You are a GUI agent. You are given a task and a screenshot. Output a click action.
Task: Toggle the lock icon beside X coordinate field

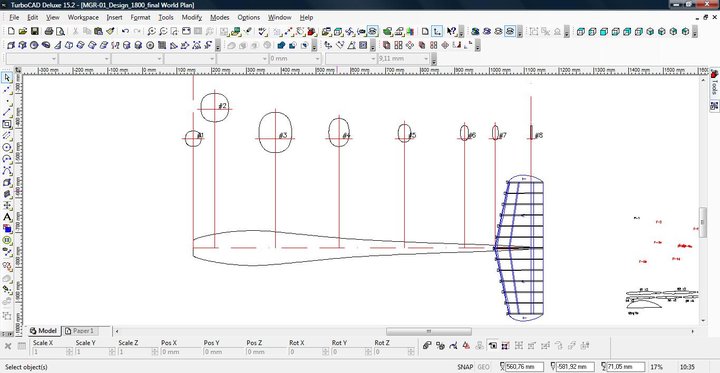(x=502, y=367)
